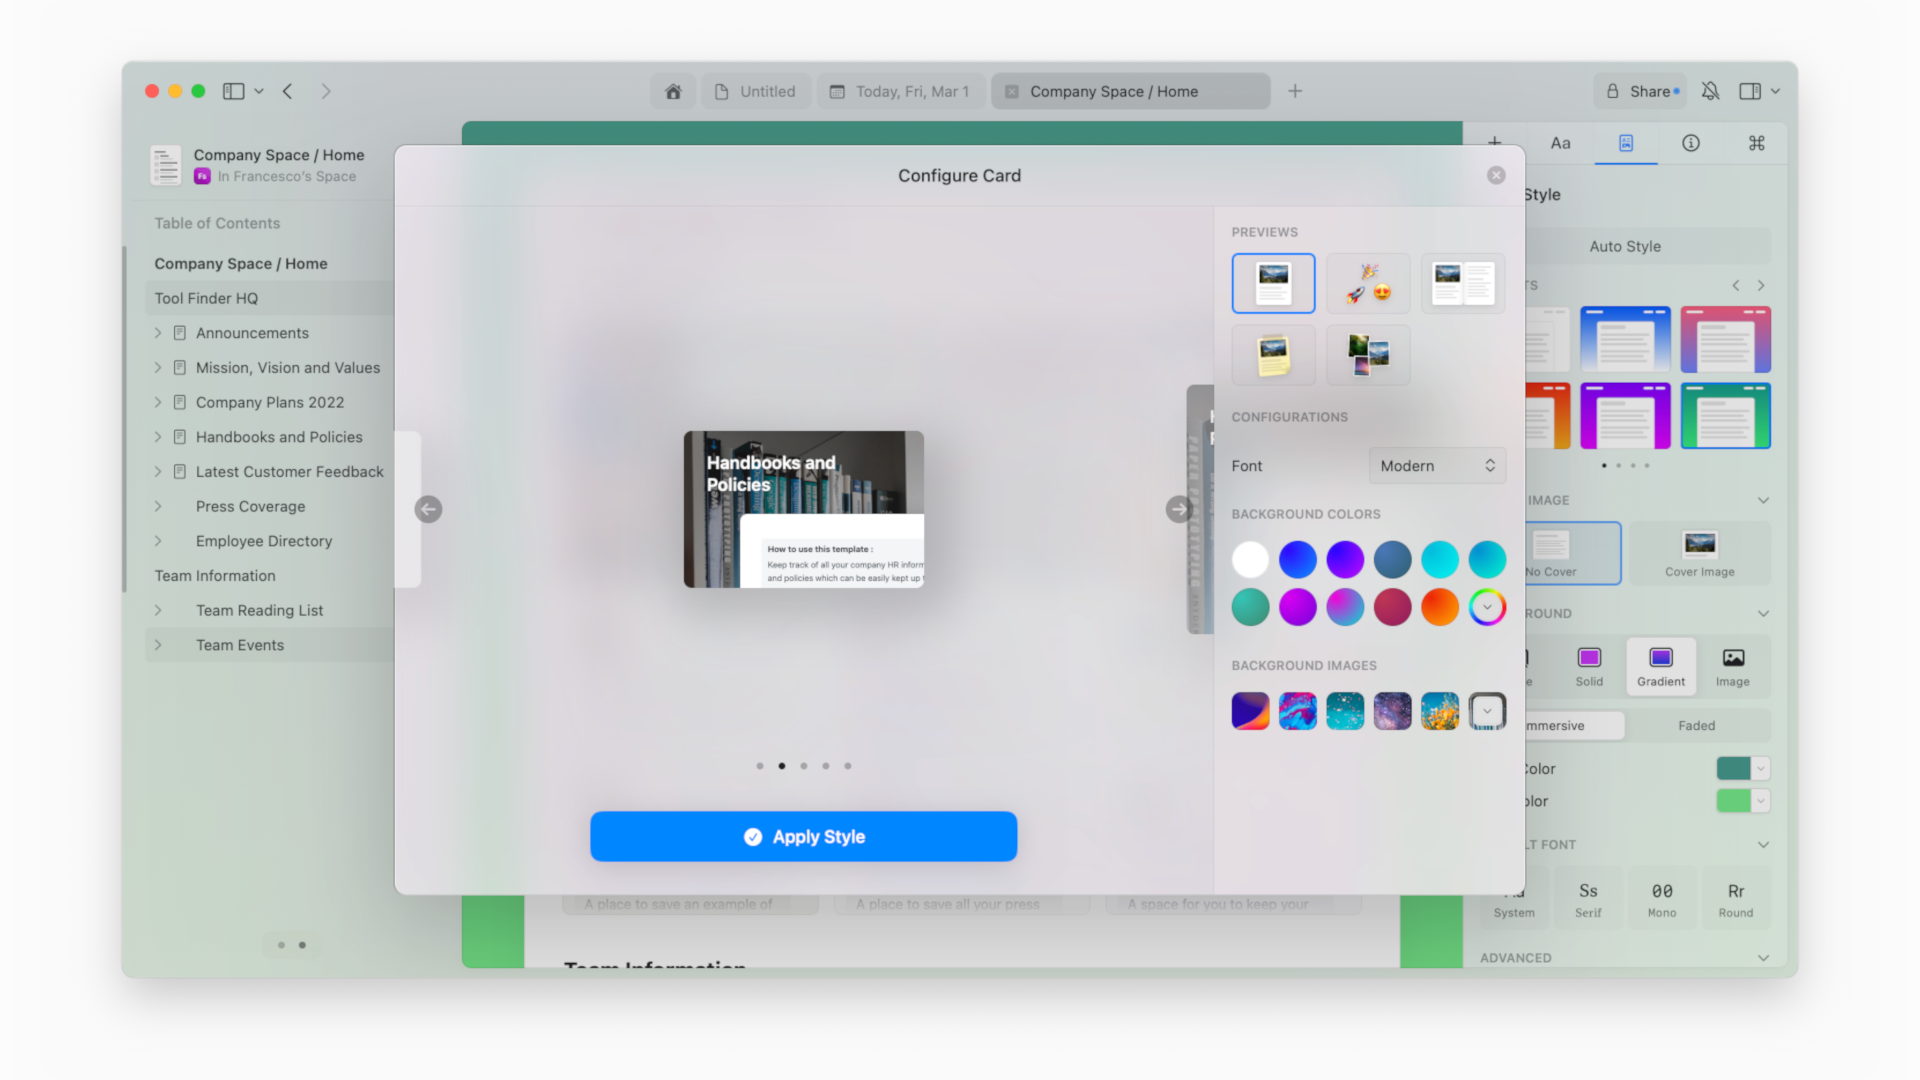
Task: Select the emoji card preview style
Action: pyautogui.click(x=1368, y=283)
